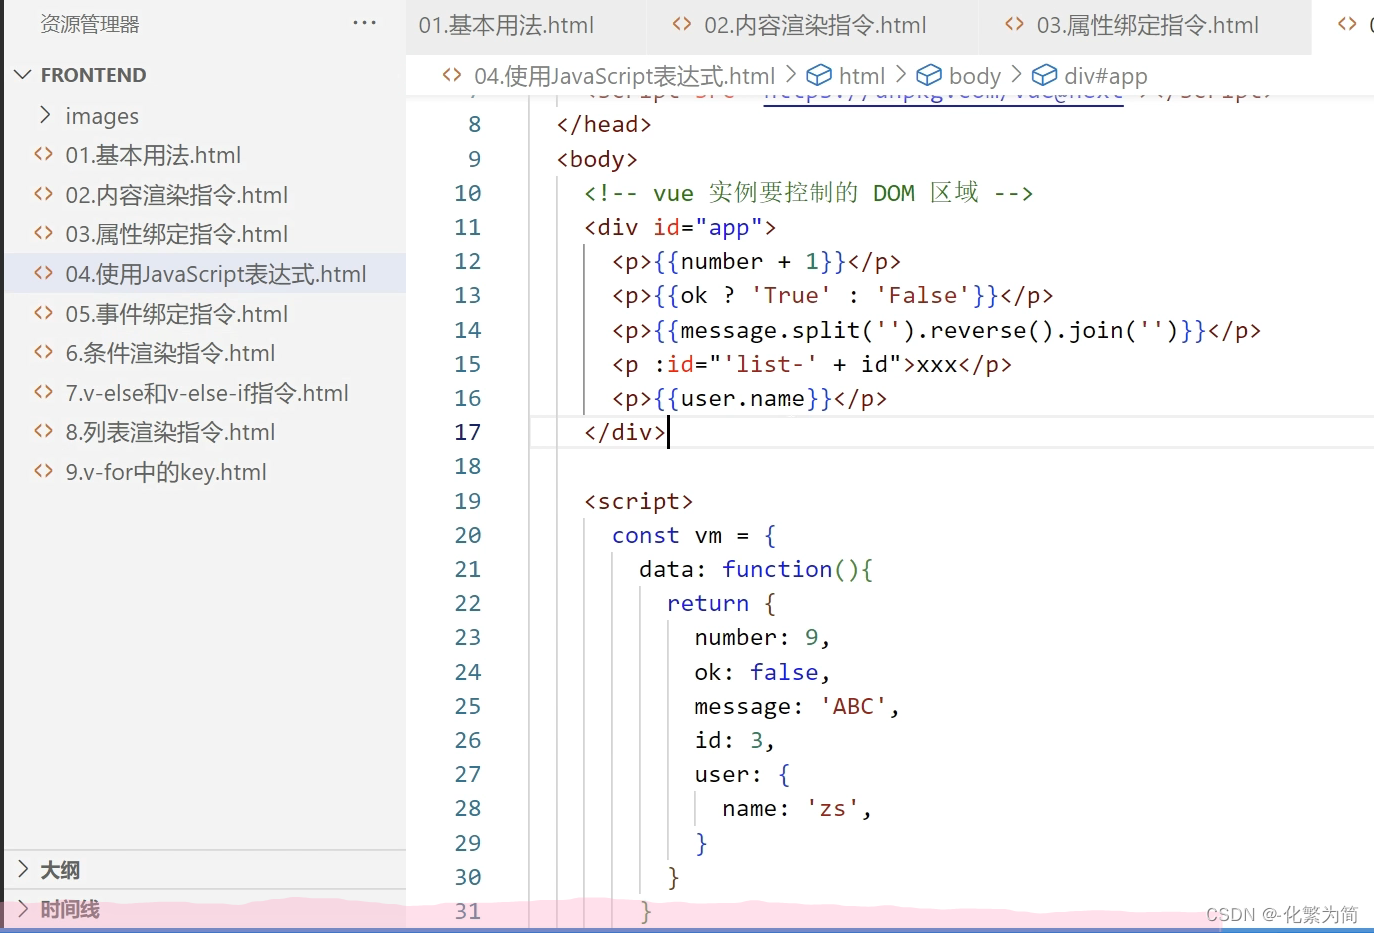The image size is (1374, 933).
Task: Click the {{number + 1}} expression line
Action: click(x=756, y=261)
